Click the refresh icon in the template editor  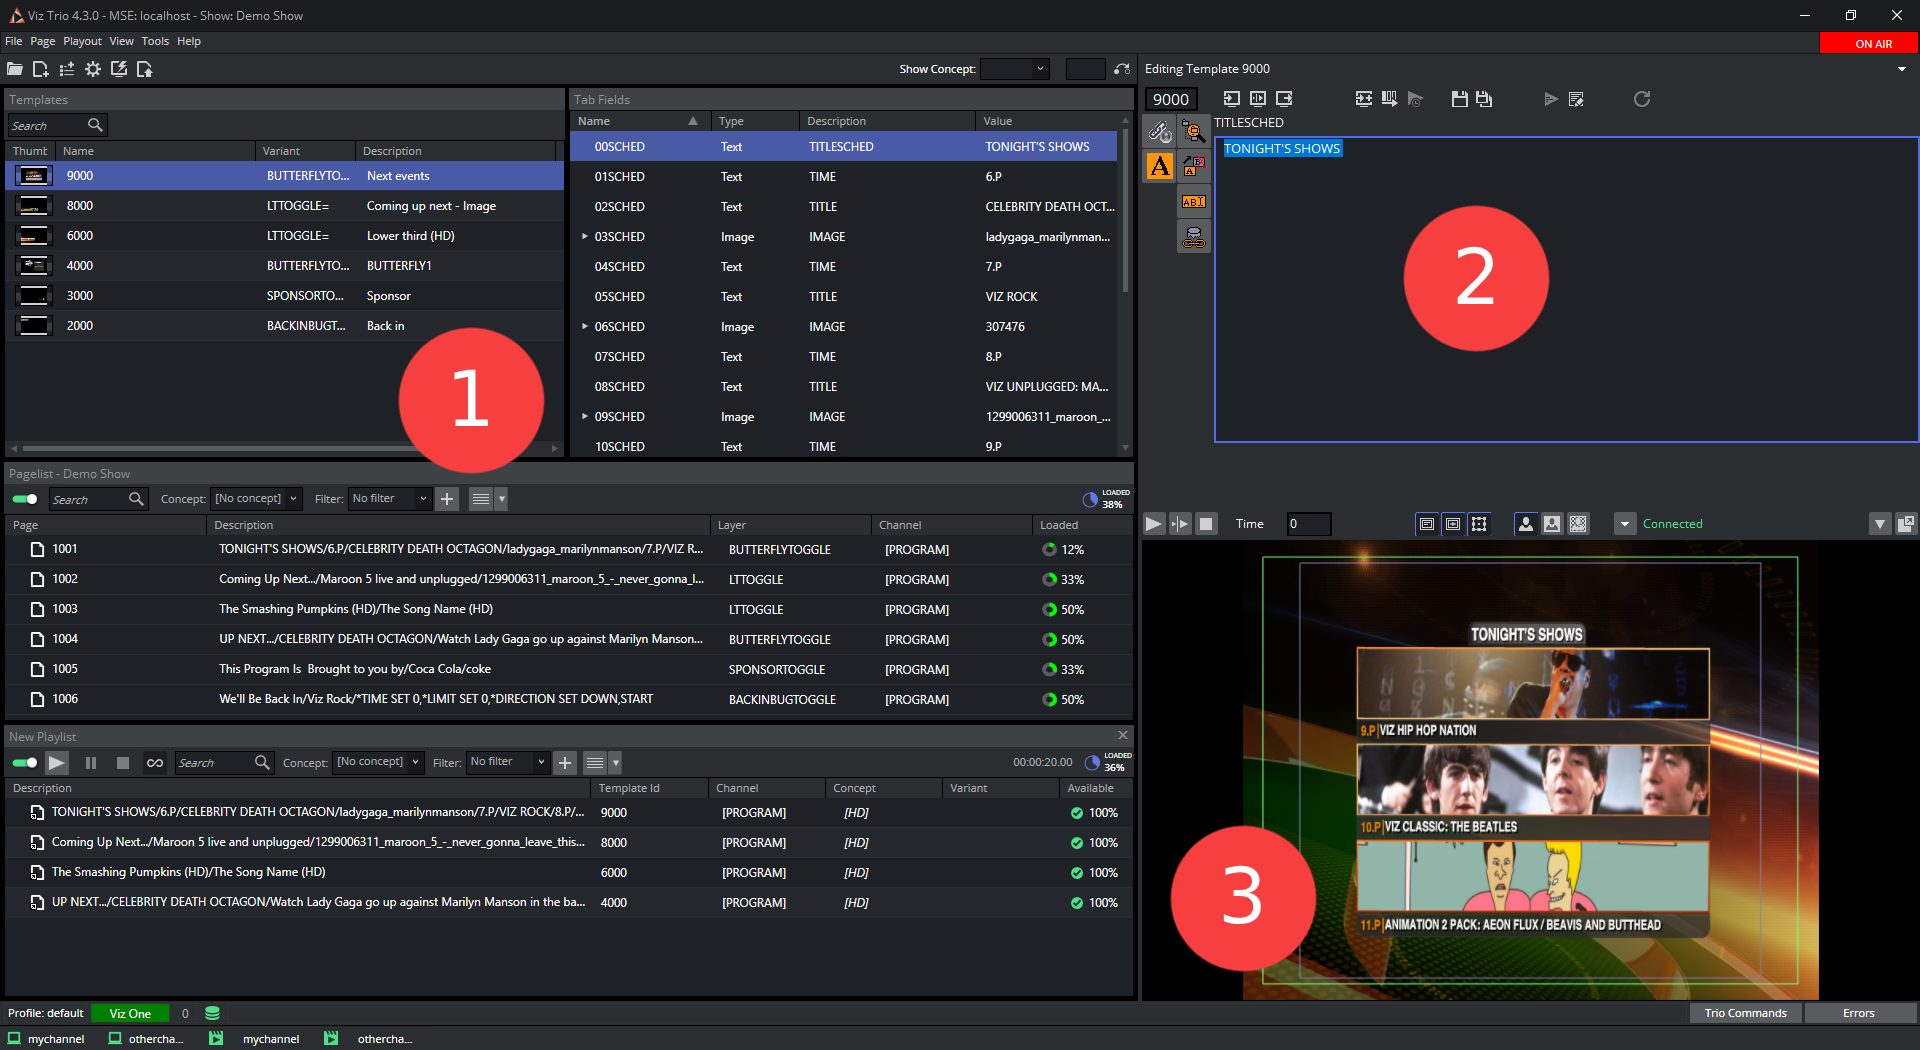point(1641,99)
